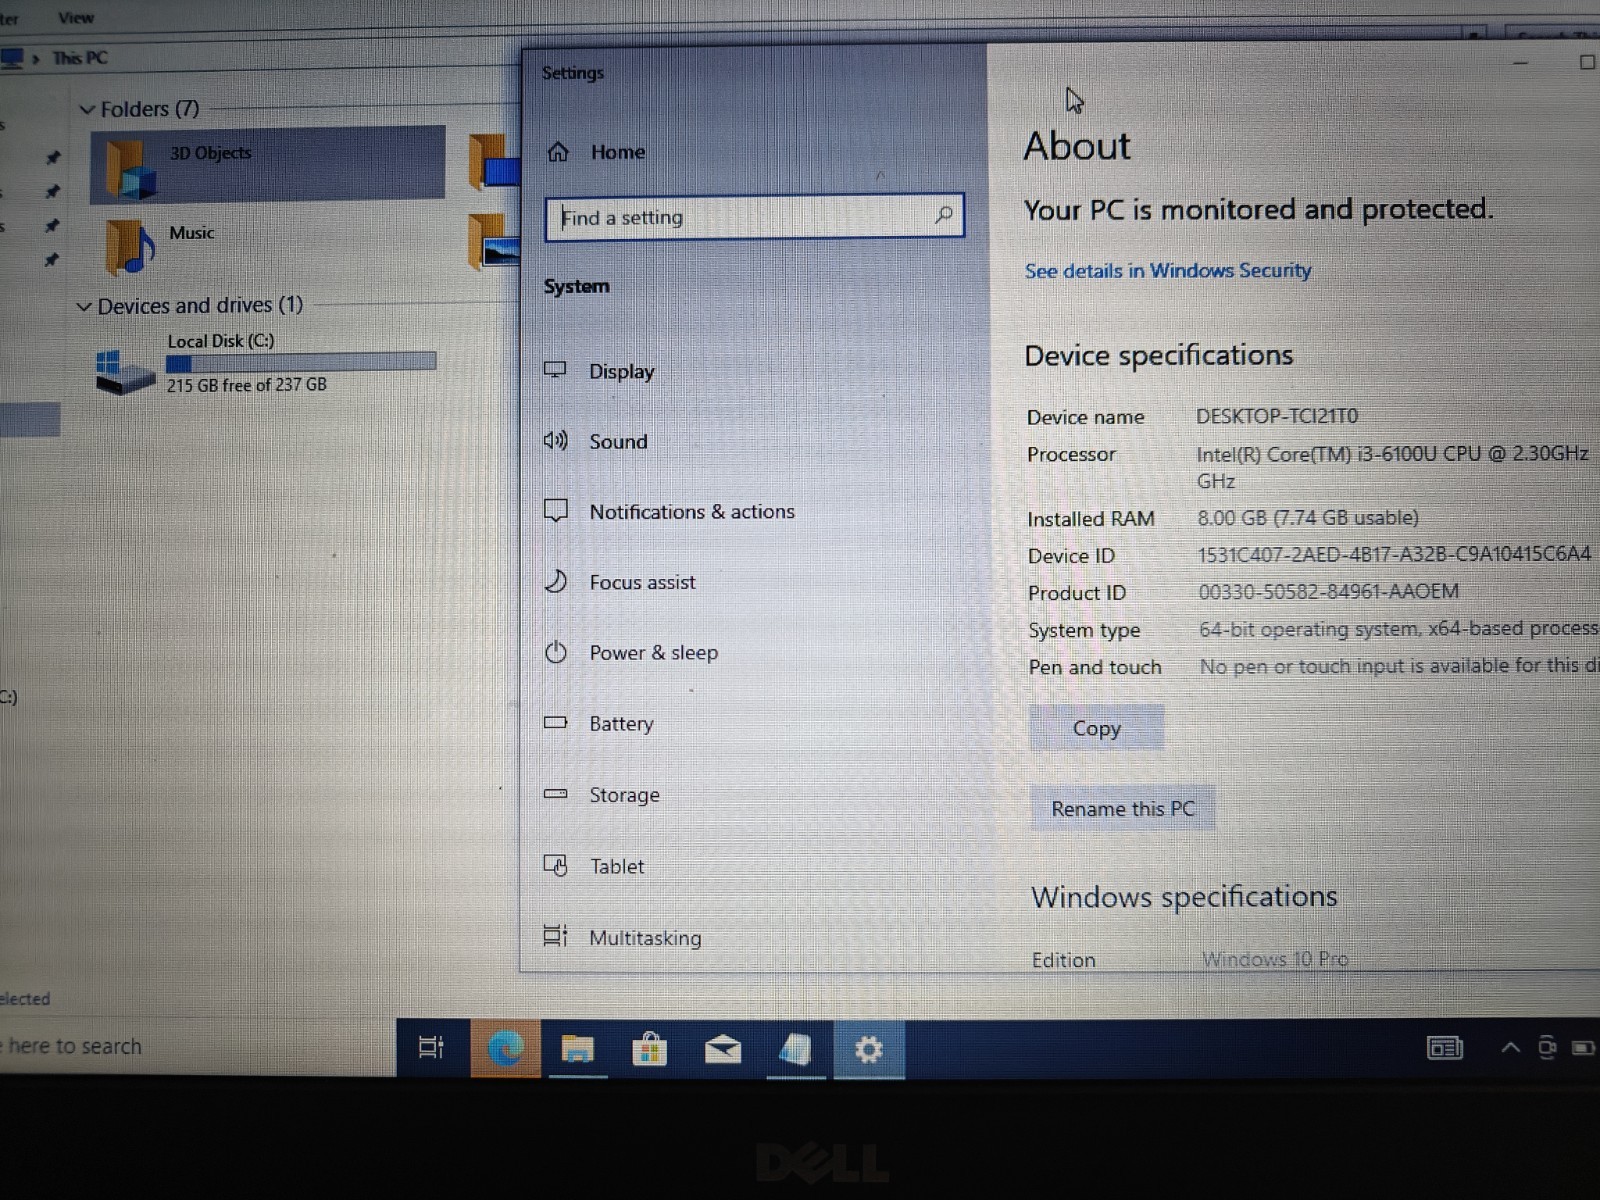The image size is (1600, 1200).
Task: Click See details in Windows Security
Action: pyautogui.click(x=1167, y=270)
